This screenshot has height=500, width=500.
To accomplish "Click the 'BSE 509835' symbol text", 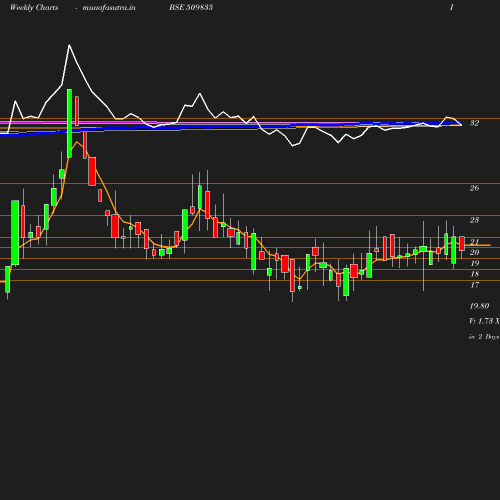I will 191,7.
